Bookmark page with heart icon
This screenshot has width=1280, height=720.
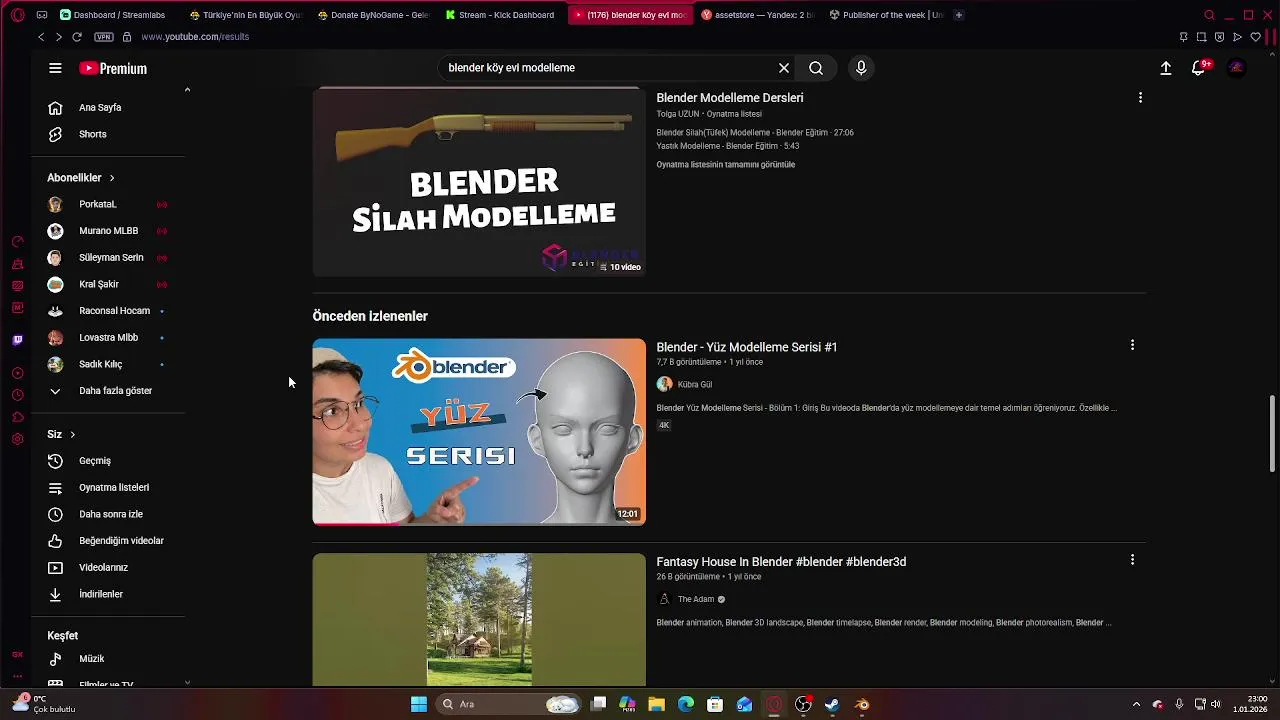coord(1256,37)
